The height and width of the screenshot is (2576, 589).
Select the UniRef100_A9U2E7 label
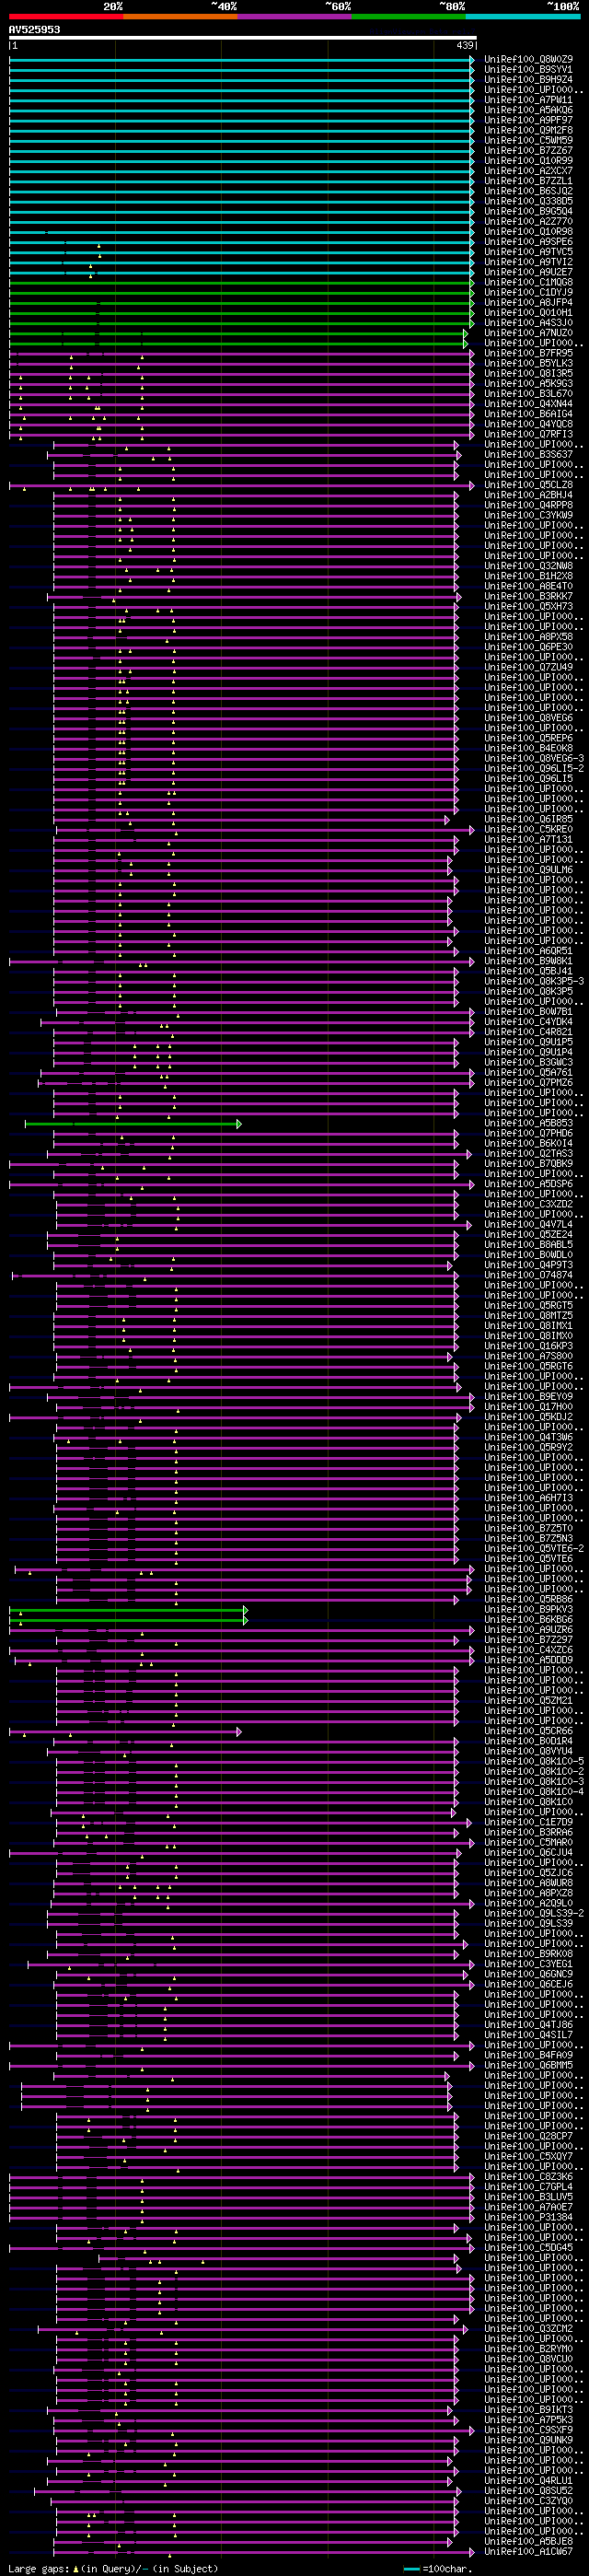tap(529, 272)
